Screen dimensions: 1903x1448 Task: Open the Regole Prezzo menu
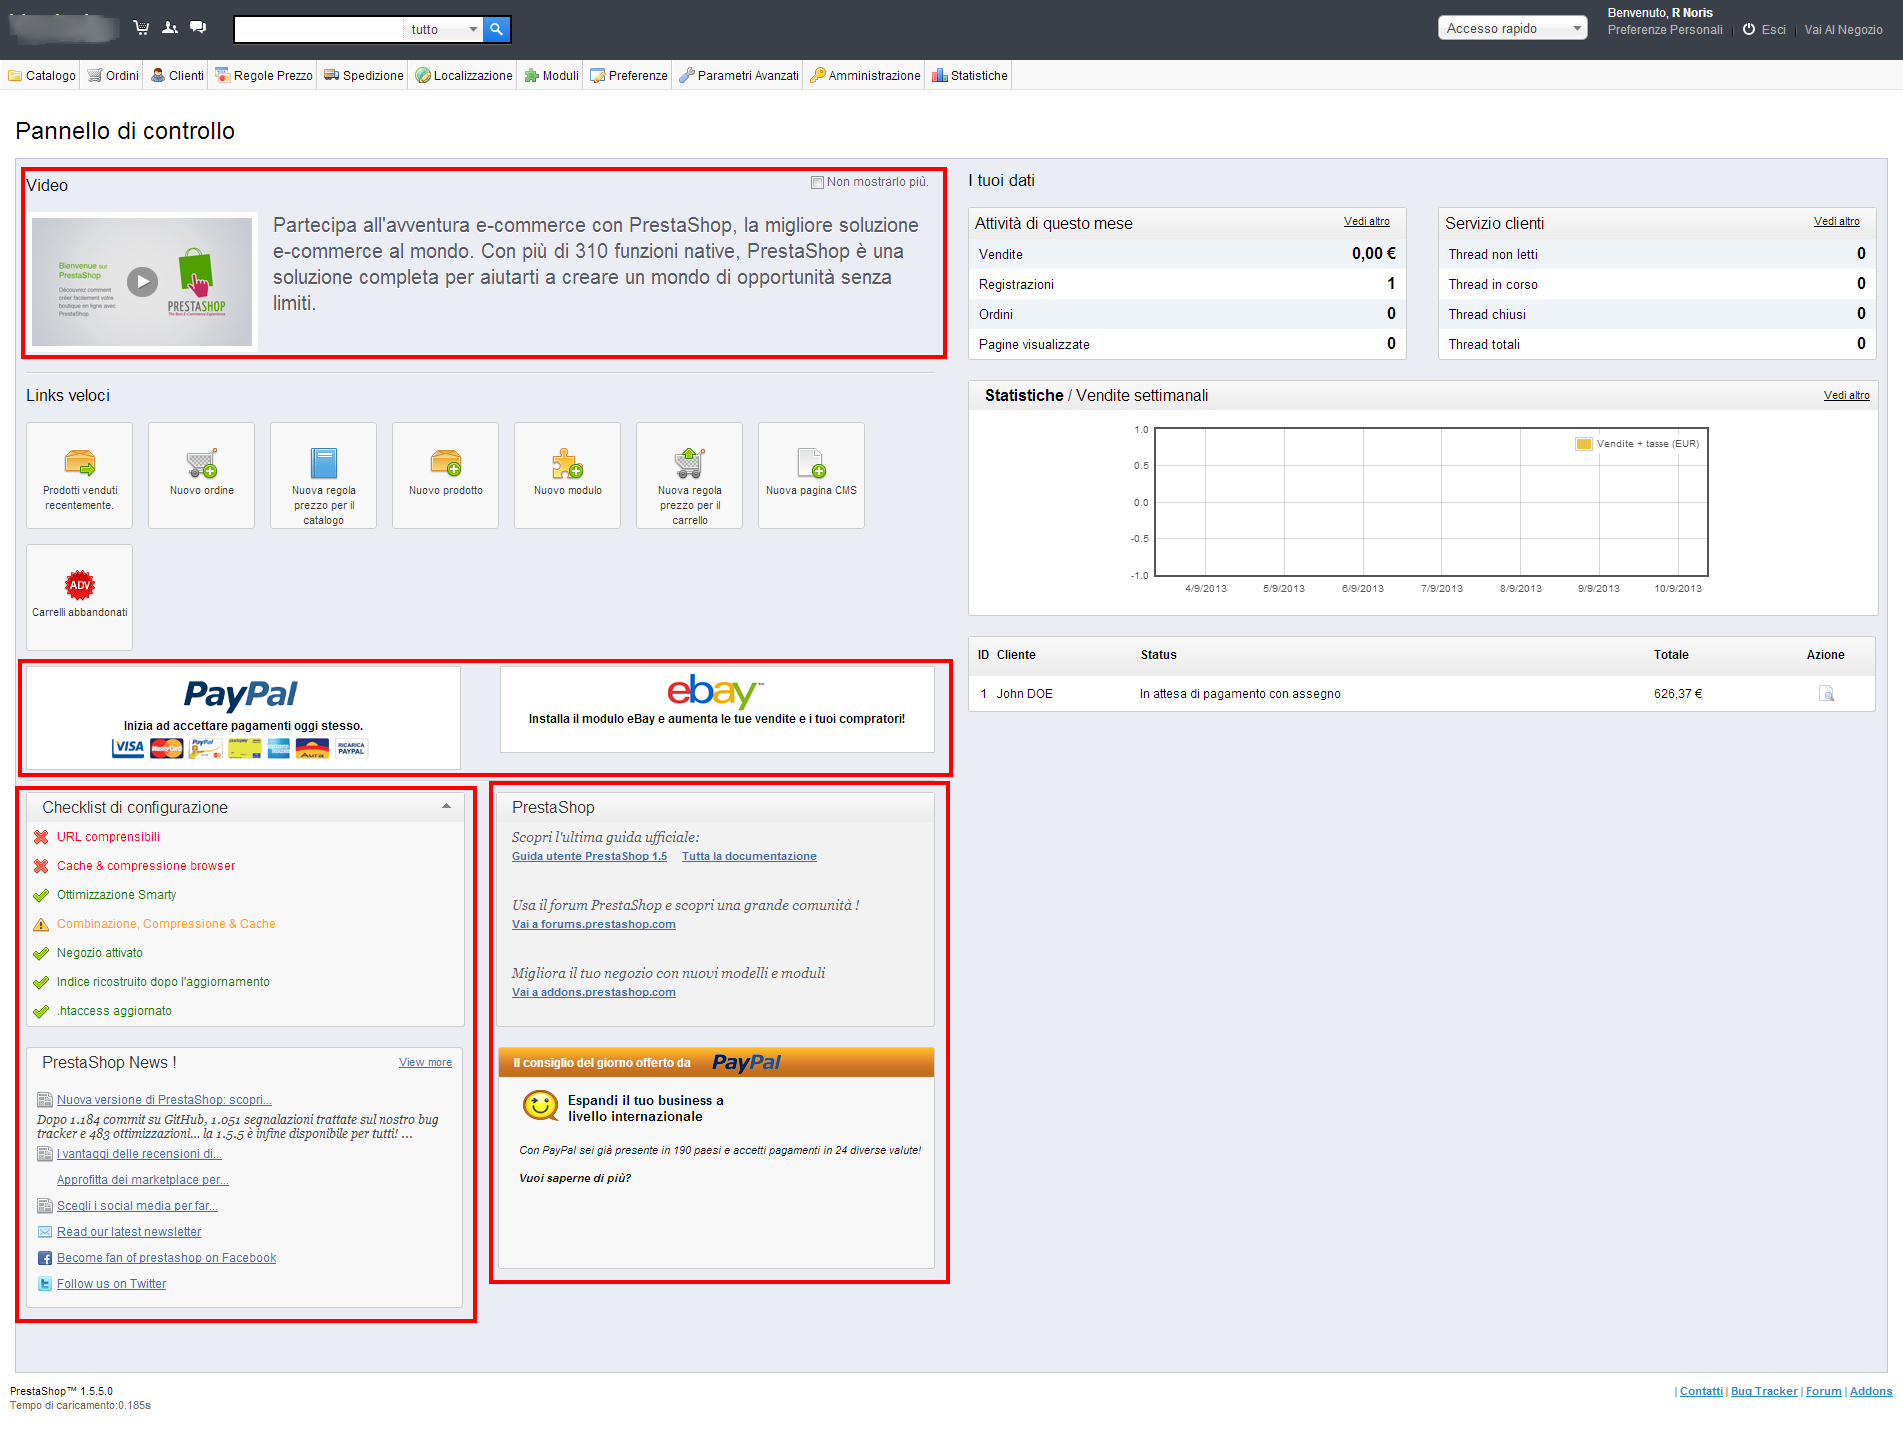coord(264,75)
